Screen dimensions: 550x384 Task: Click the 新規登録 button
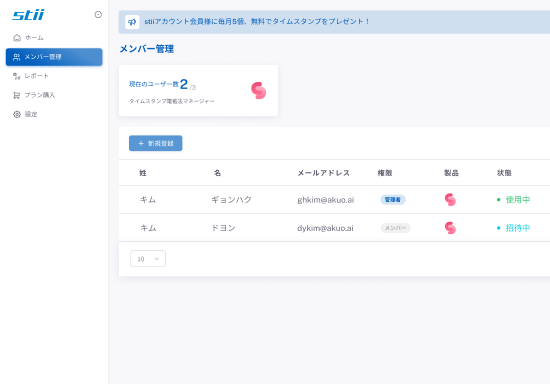[155, 143]
